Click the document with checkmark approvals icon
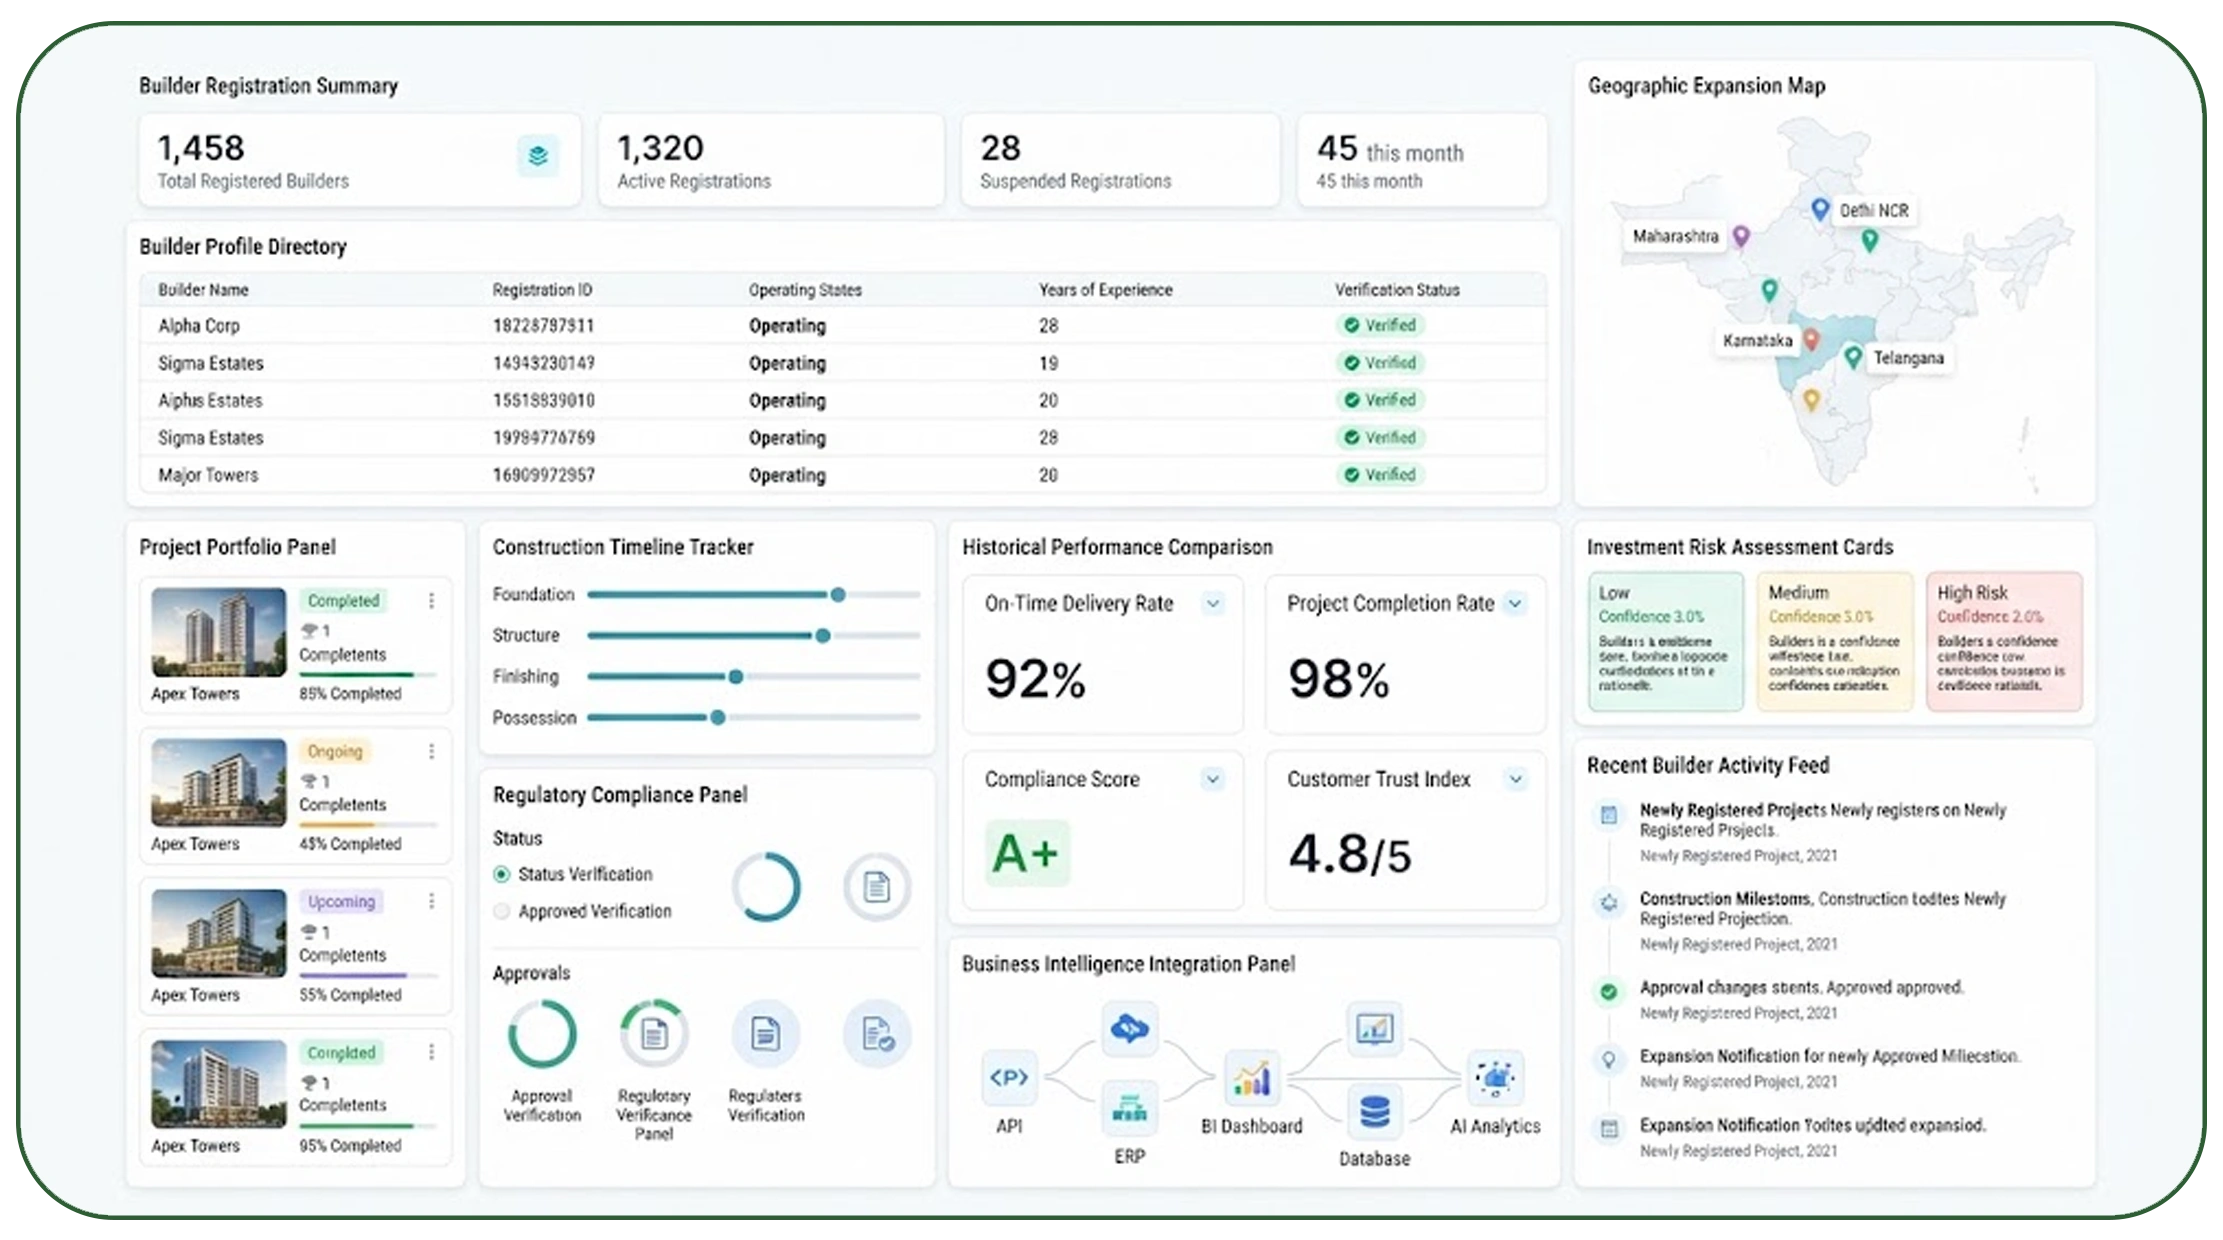This screenshot has width=2223, height=1240. 877,1034
